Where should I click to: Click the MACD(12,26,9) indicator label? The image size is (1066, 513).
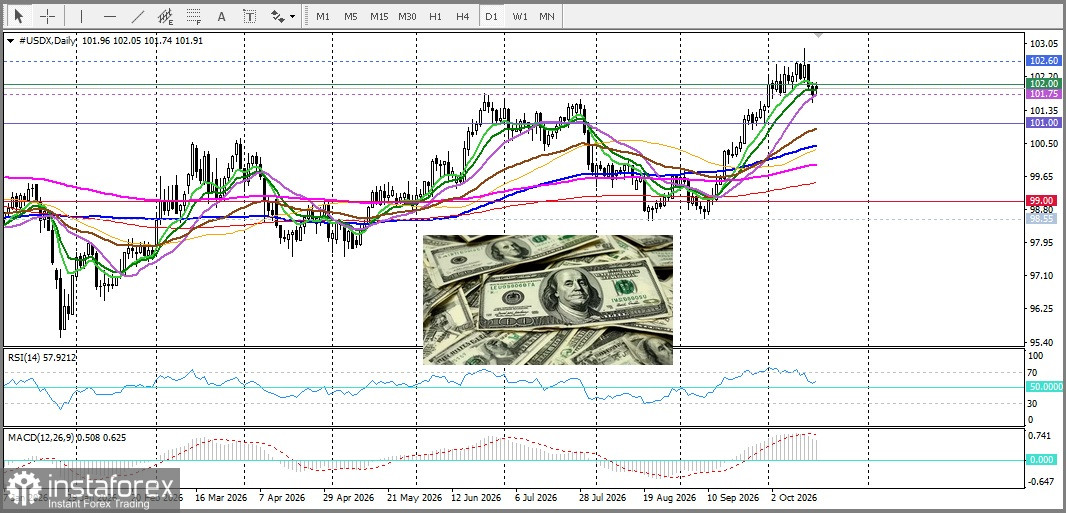click(x=67, y=438)
